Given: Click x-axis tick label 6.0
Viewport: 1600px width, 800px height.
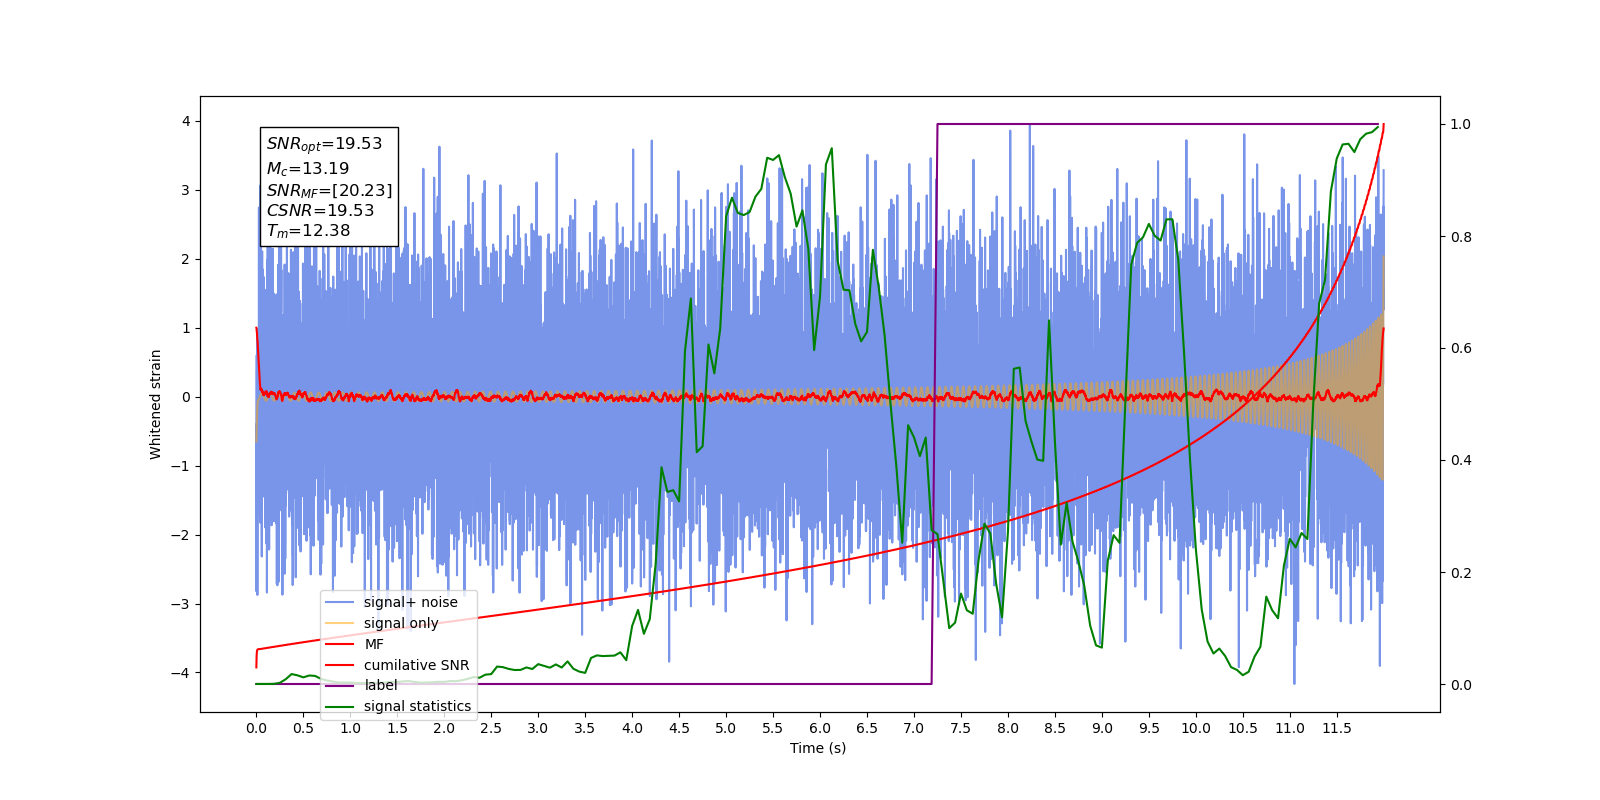Looking at the screenshot, I should (820, 728).
